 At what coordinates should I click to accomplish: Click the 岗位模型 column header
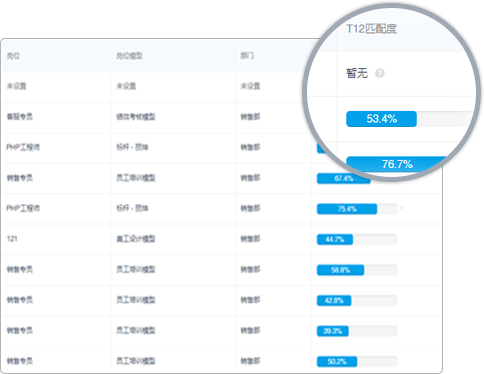pos(129,56)
